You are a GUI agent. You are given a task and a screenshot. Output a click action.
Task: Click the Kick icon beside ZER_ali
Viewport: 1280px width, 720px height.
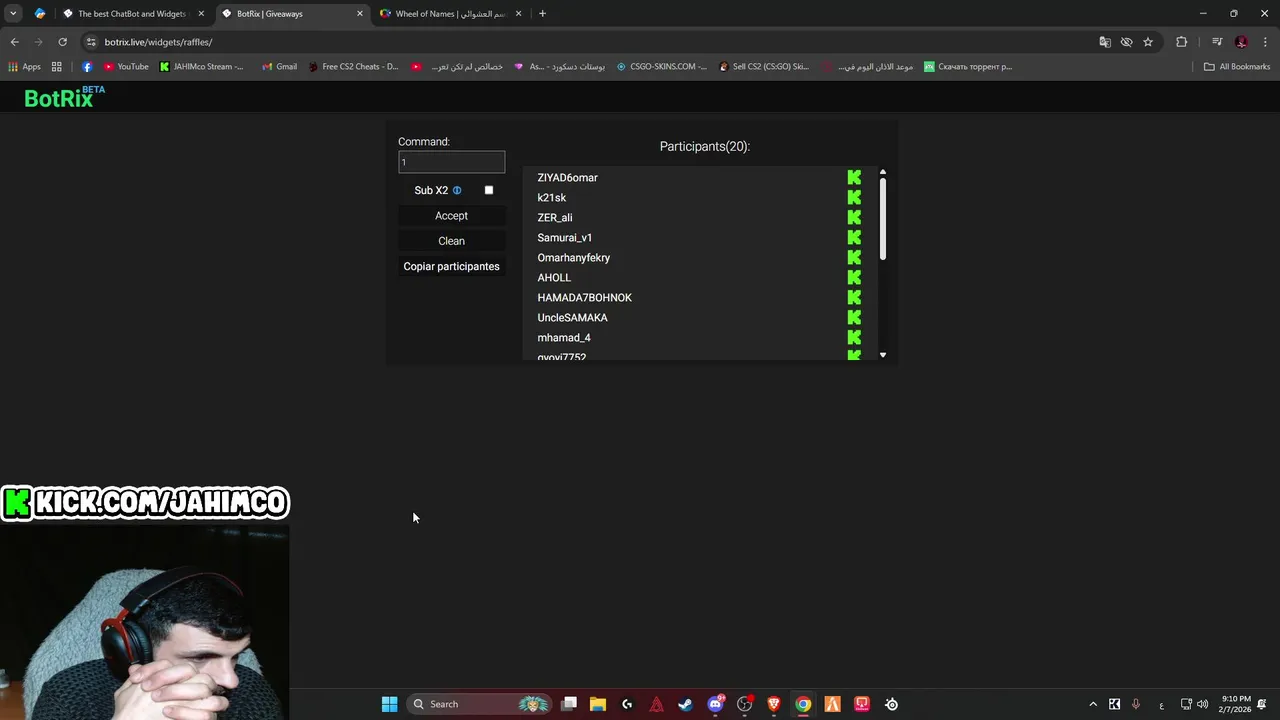click(x=854, y=217)
